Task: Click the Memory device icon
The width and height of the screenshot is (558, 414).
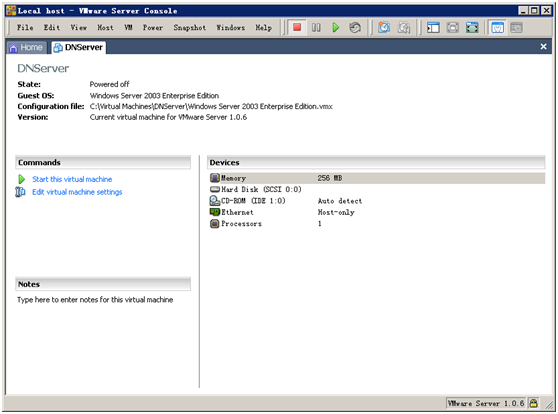Action: pyautogui.click(x=215, y=178)
